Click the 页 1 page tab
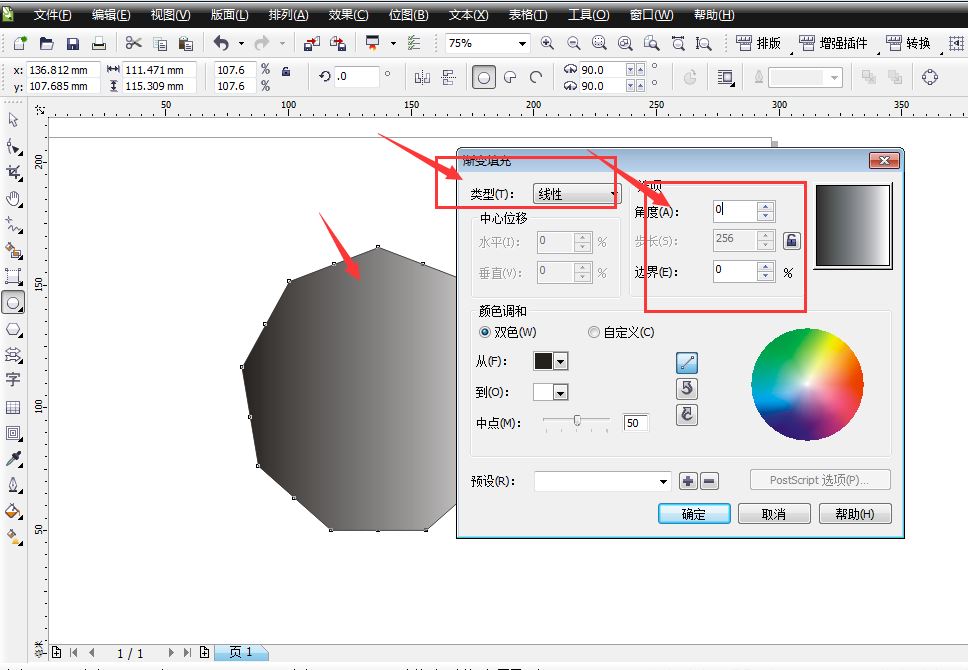 (x=240, y=653)
